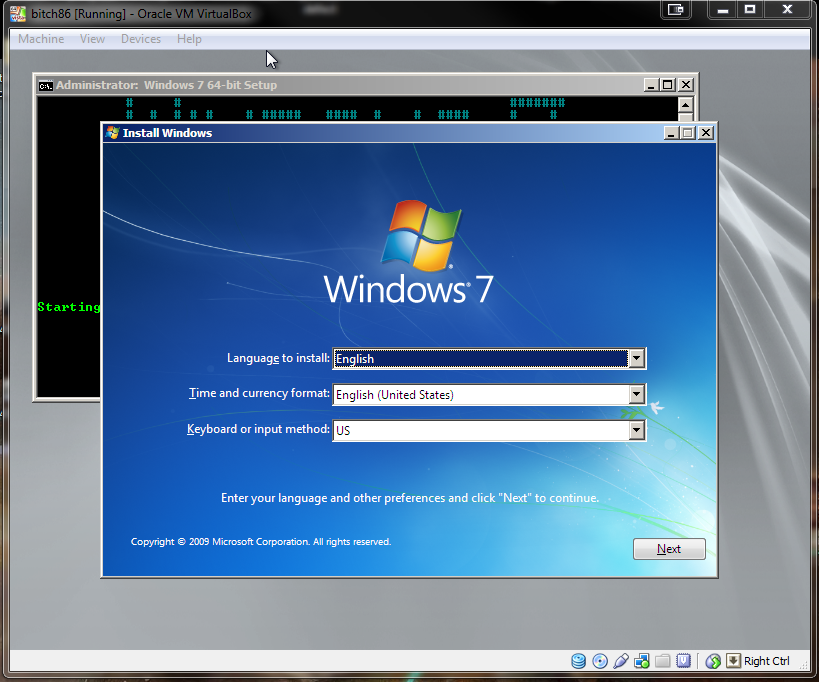Click the shared folders icon in status bar

click(662, 661)
